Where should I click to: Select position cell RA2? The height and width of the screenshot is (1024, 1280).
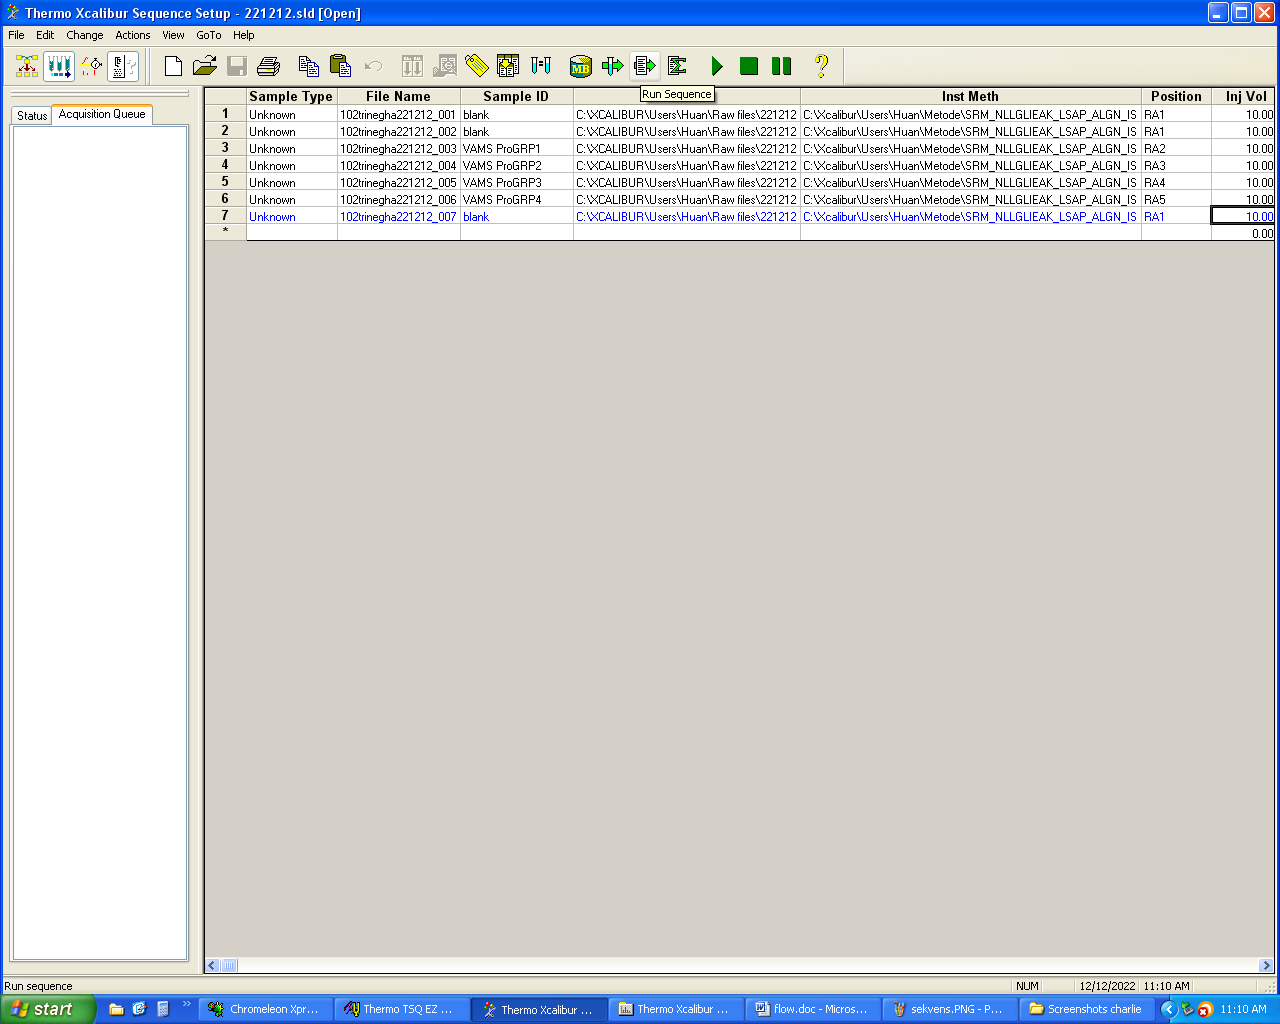1176,149
